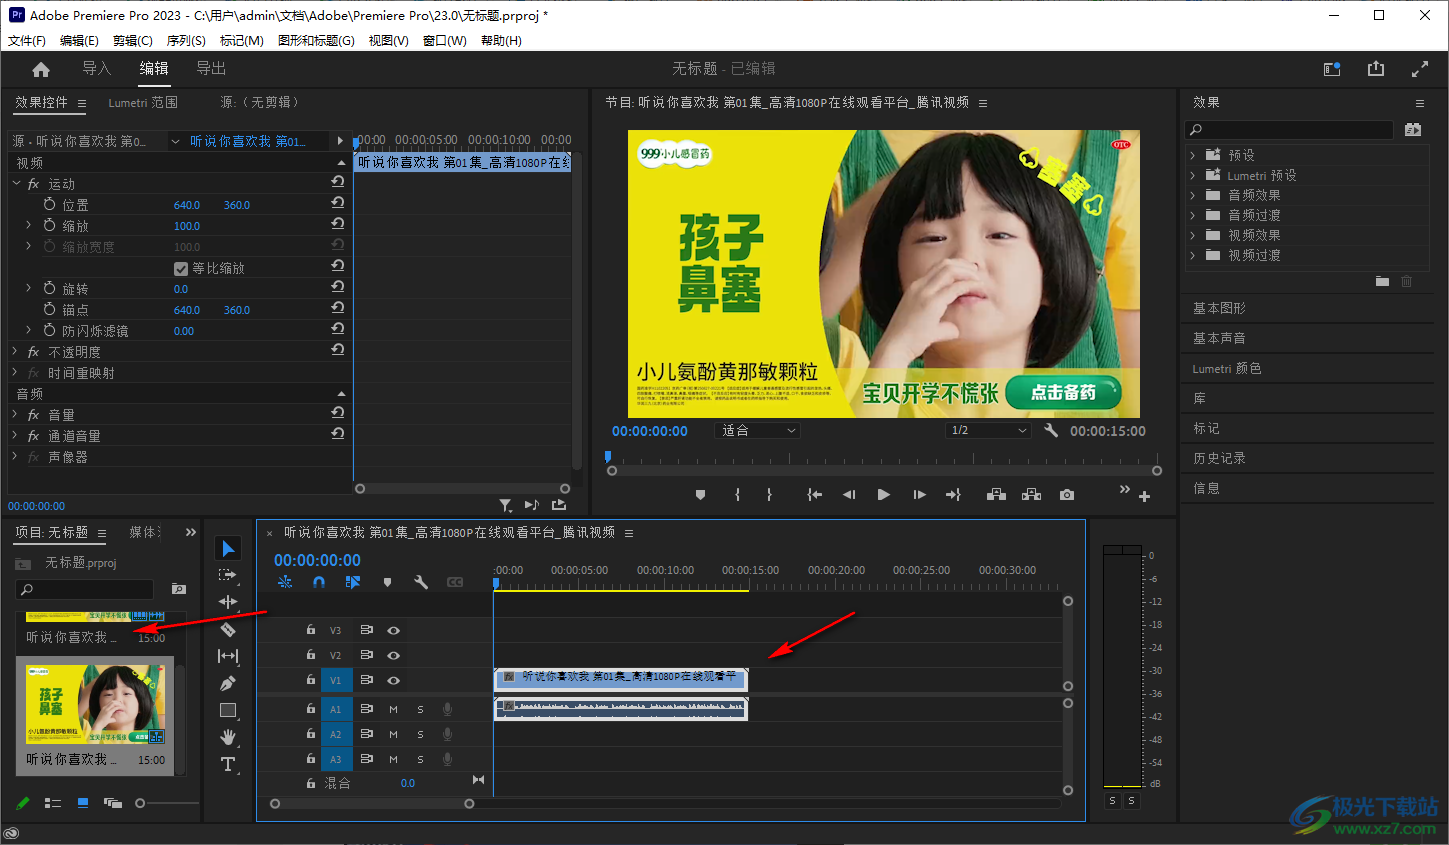Expand audio effects folder
This screenshot has height=845, width=1449.
click(x=1192, y=195)
